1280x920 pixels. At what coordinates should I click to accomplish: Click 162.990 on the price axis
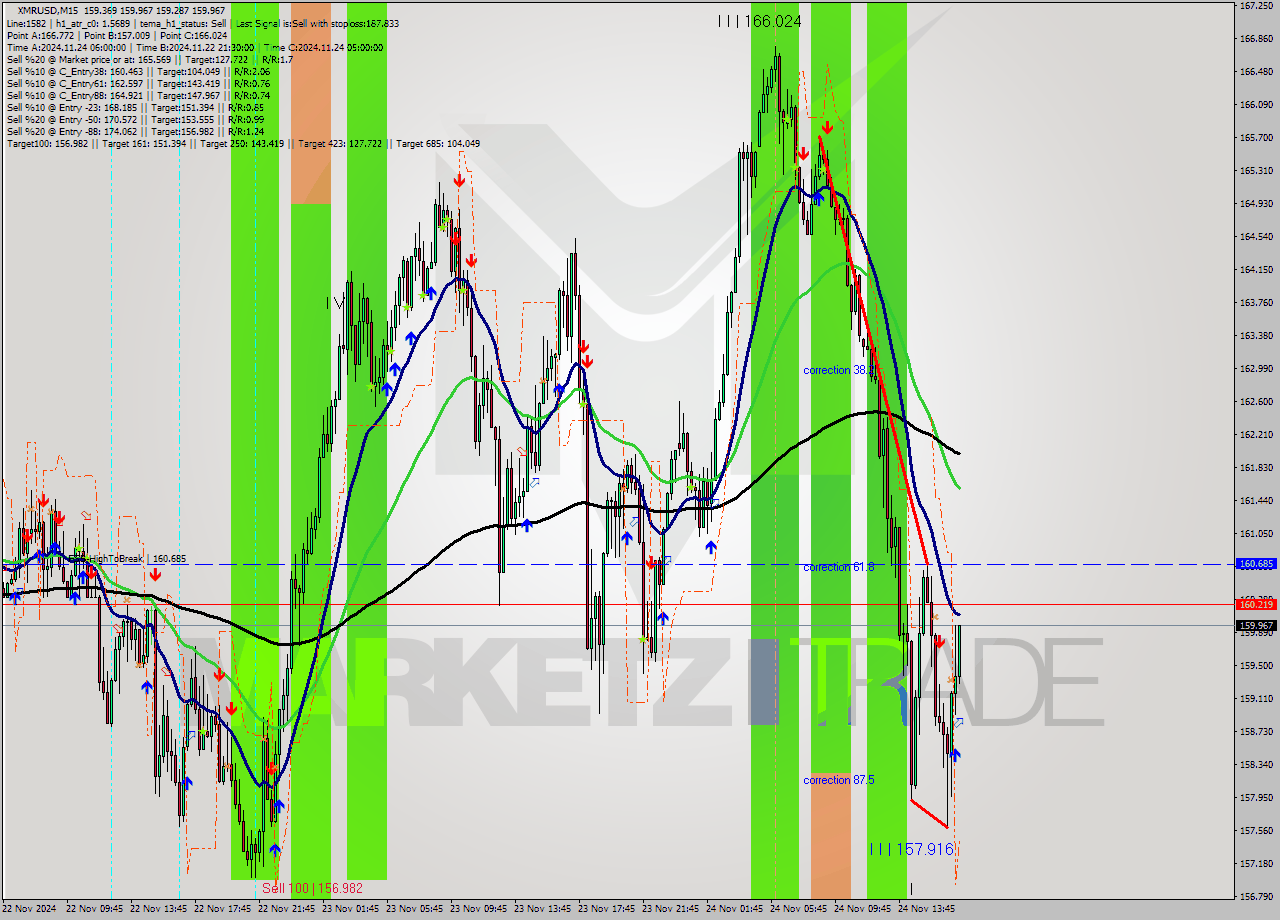1256,369
